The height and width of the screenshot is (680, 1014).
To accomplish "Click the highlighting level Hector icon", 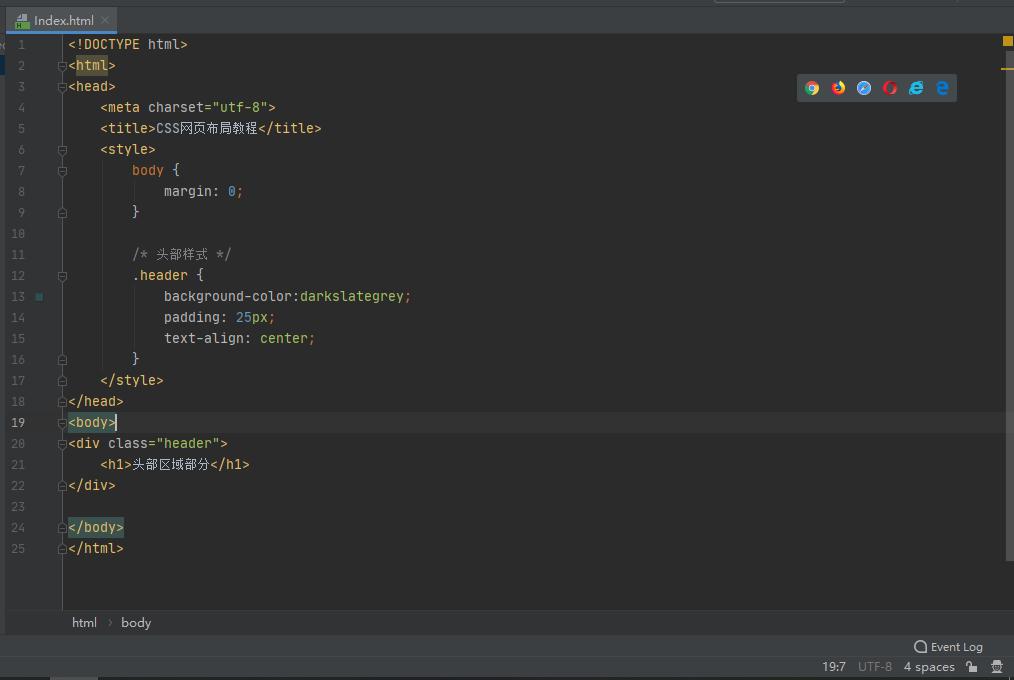I will point(996,666).
